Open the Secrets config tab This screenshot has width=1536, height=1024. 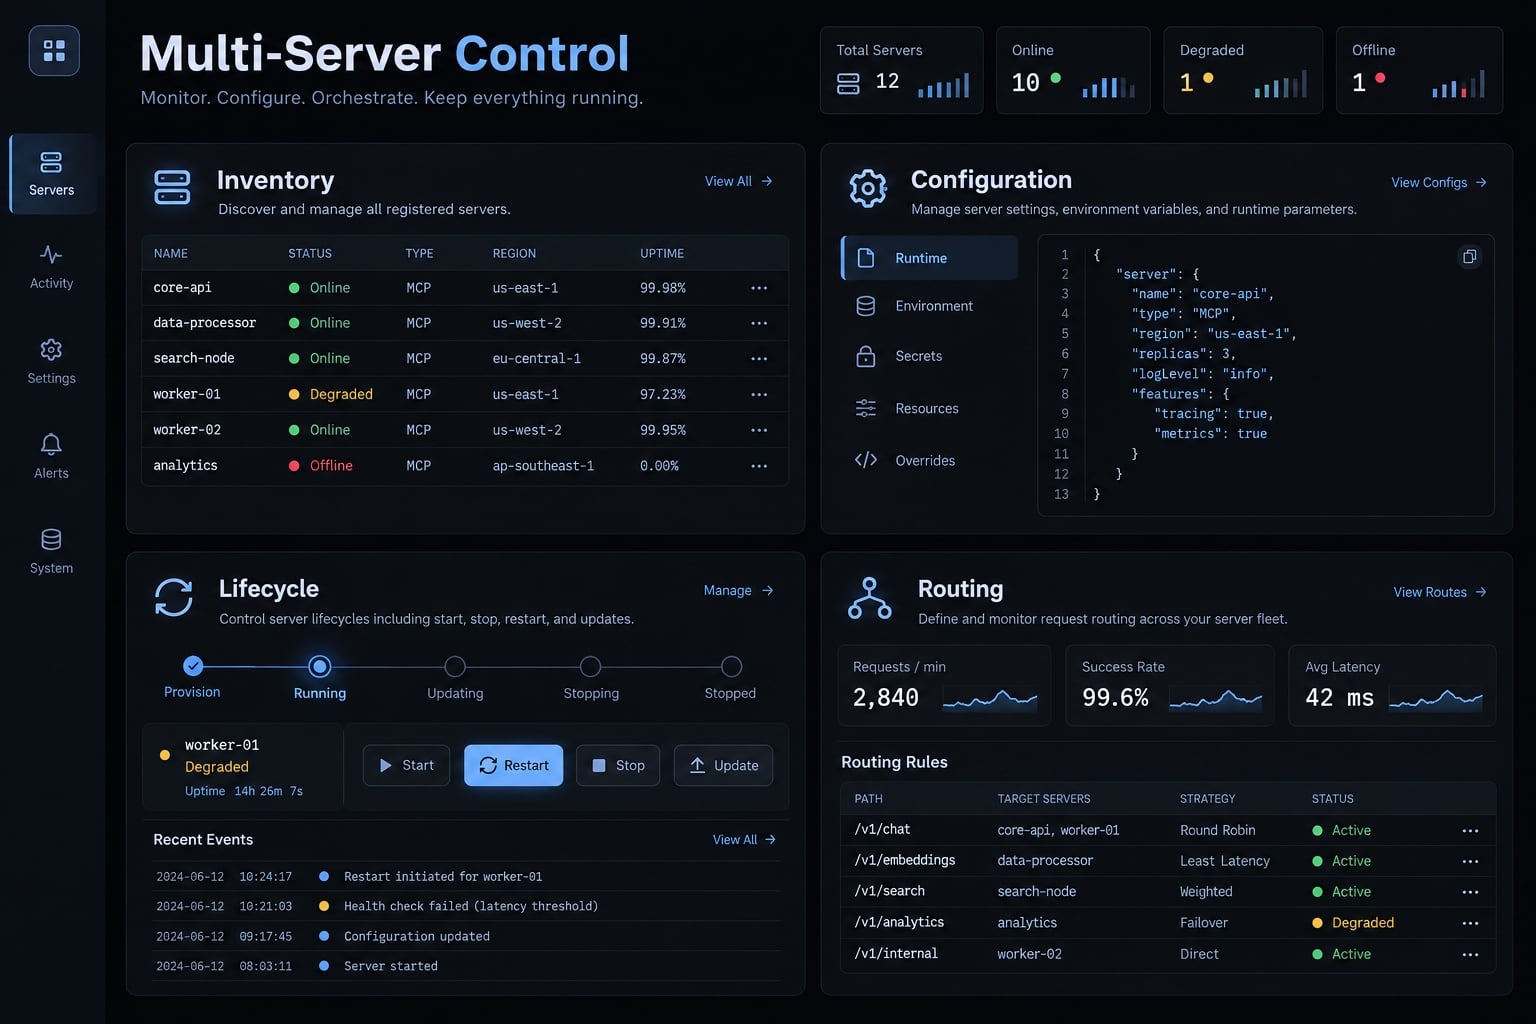pyautogui.click(x=930, y=356)
